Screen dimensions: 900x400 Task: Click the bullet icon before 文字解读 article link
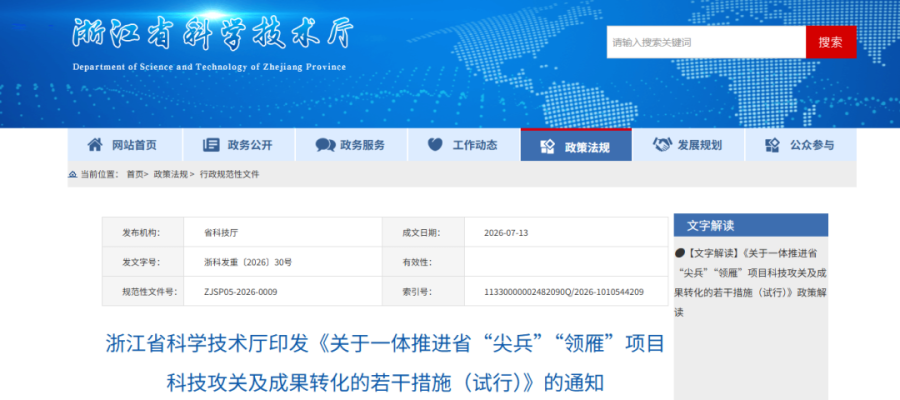(680, 253)
